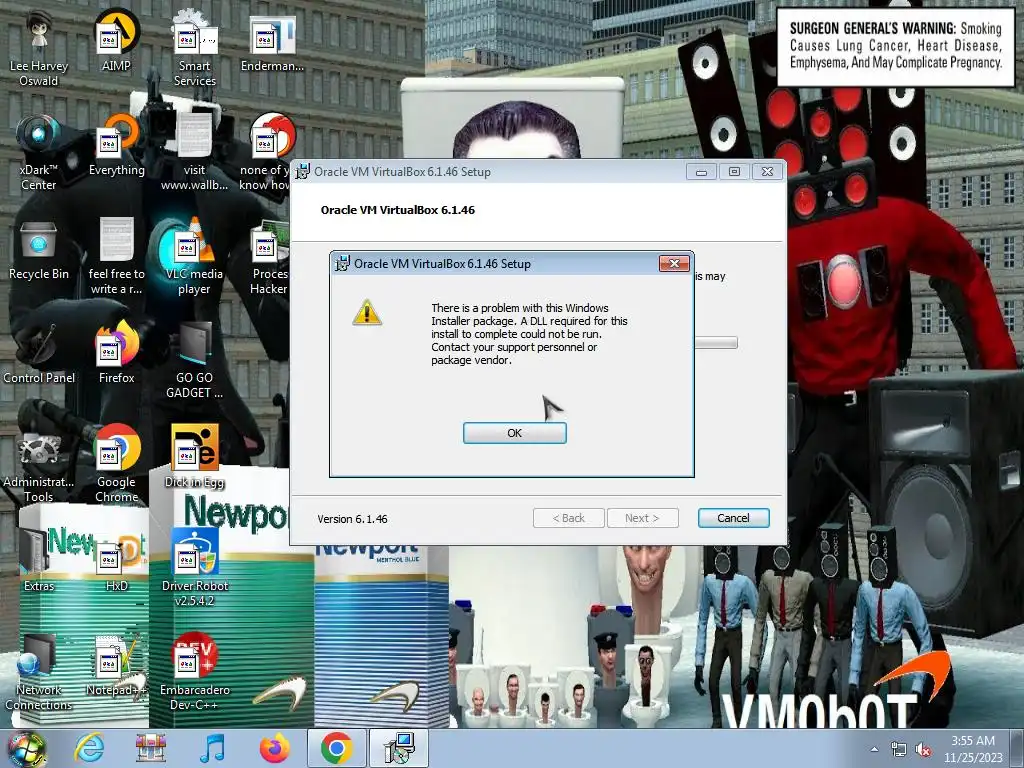Show hidden system tray icons
This screenshot has width=1024, height=768.
(x=874, y=750)
